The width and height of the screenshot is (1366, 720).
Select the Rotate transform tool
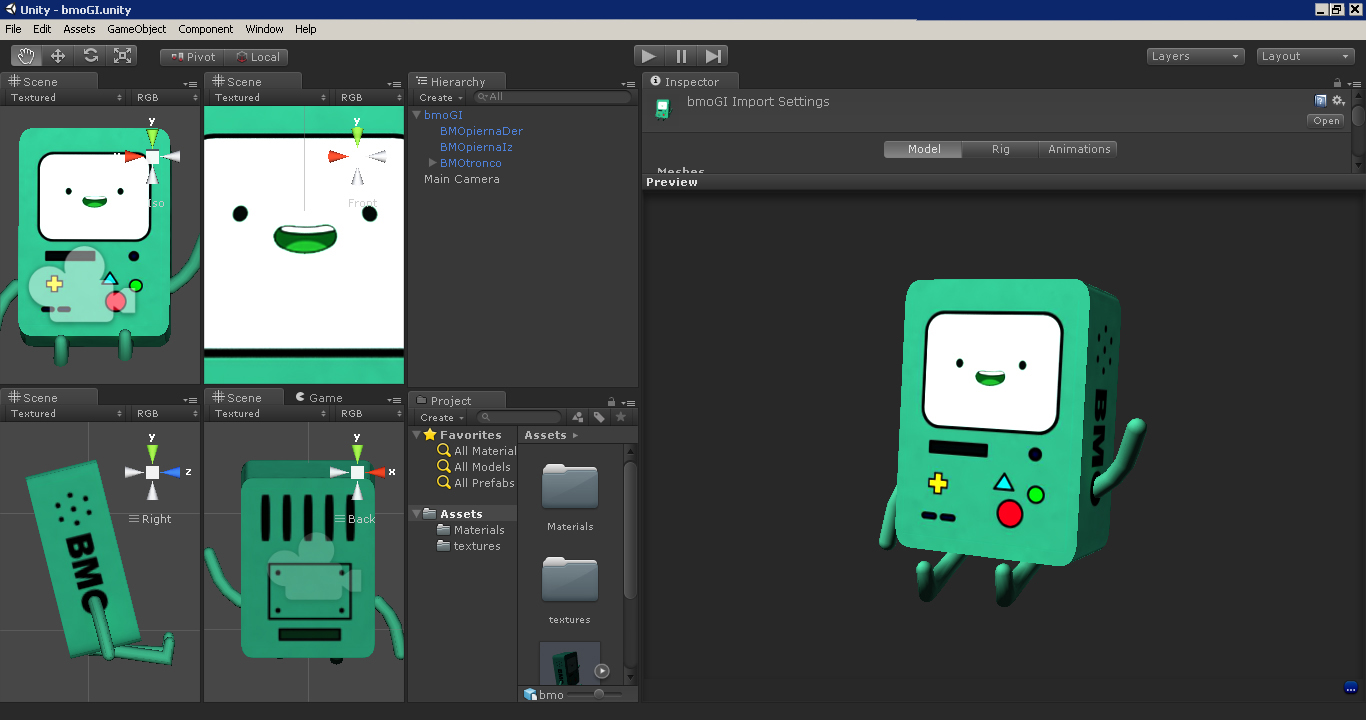[x=90, y=56]
